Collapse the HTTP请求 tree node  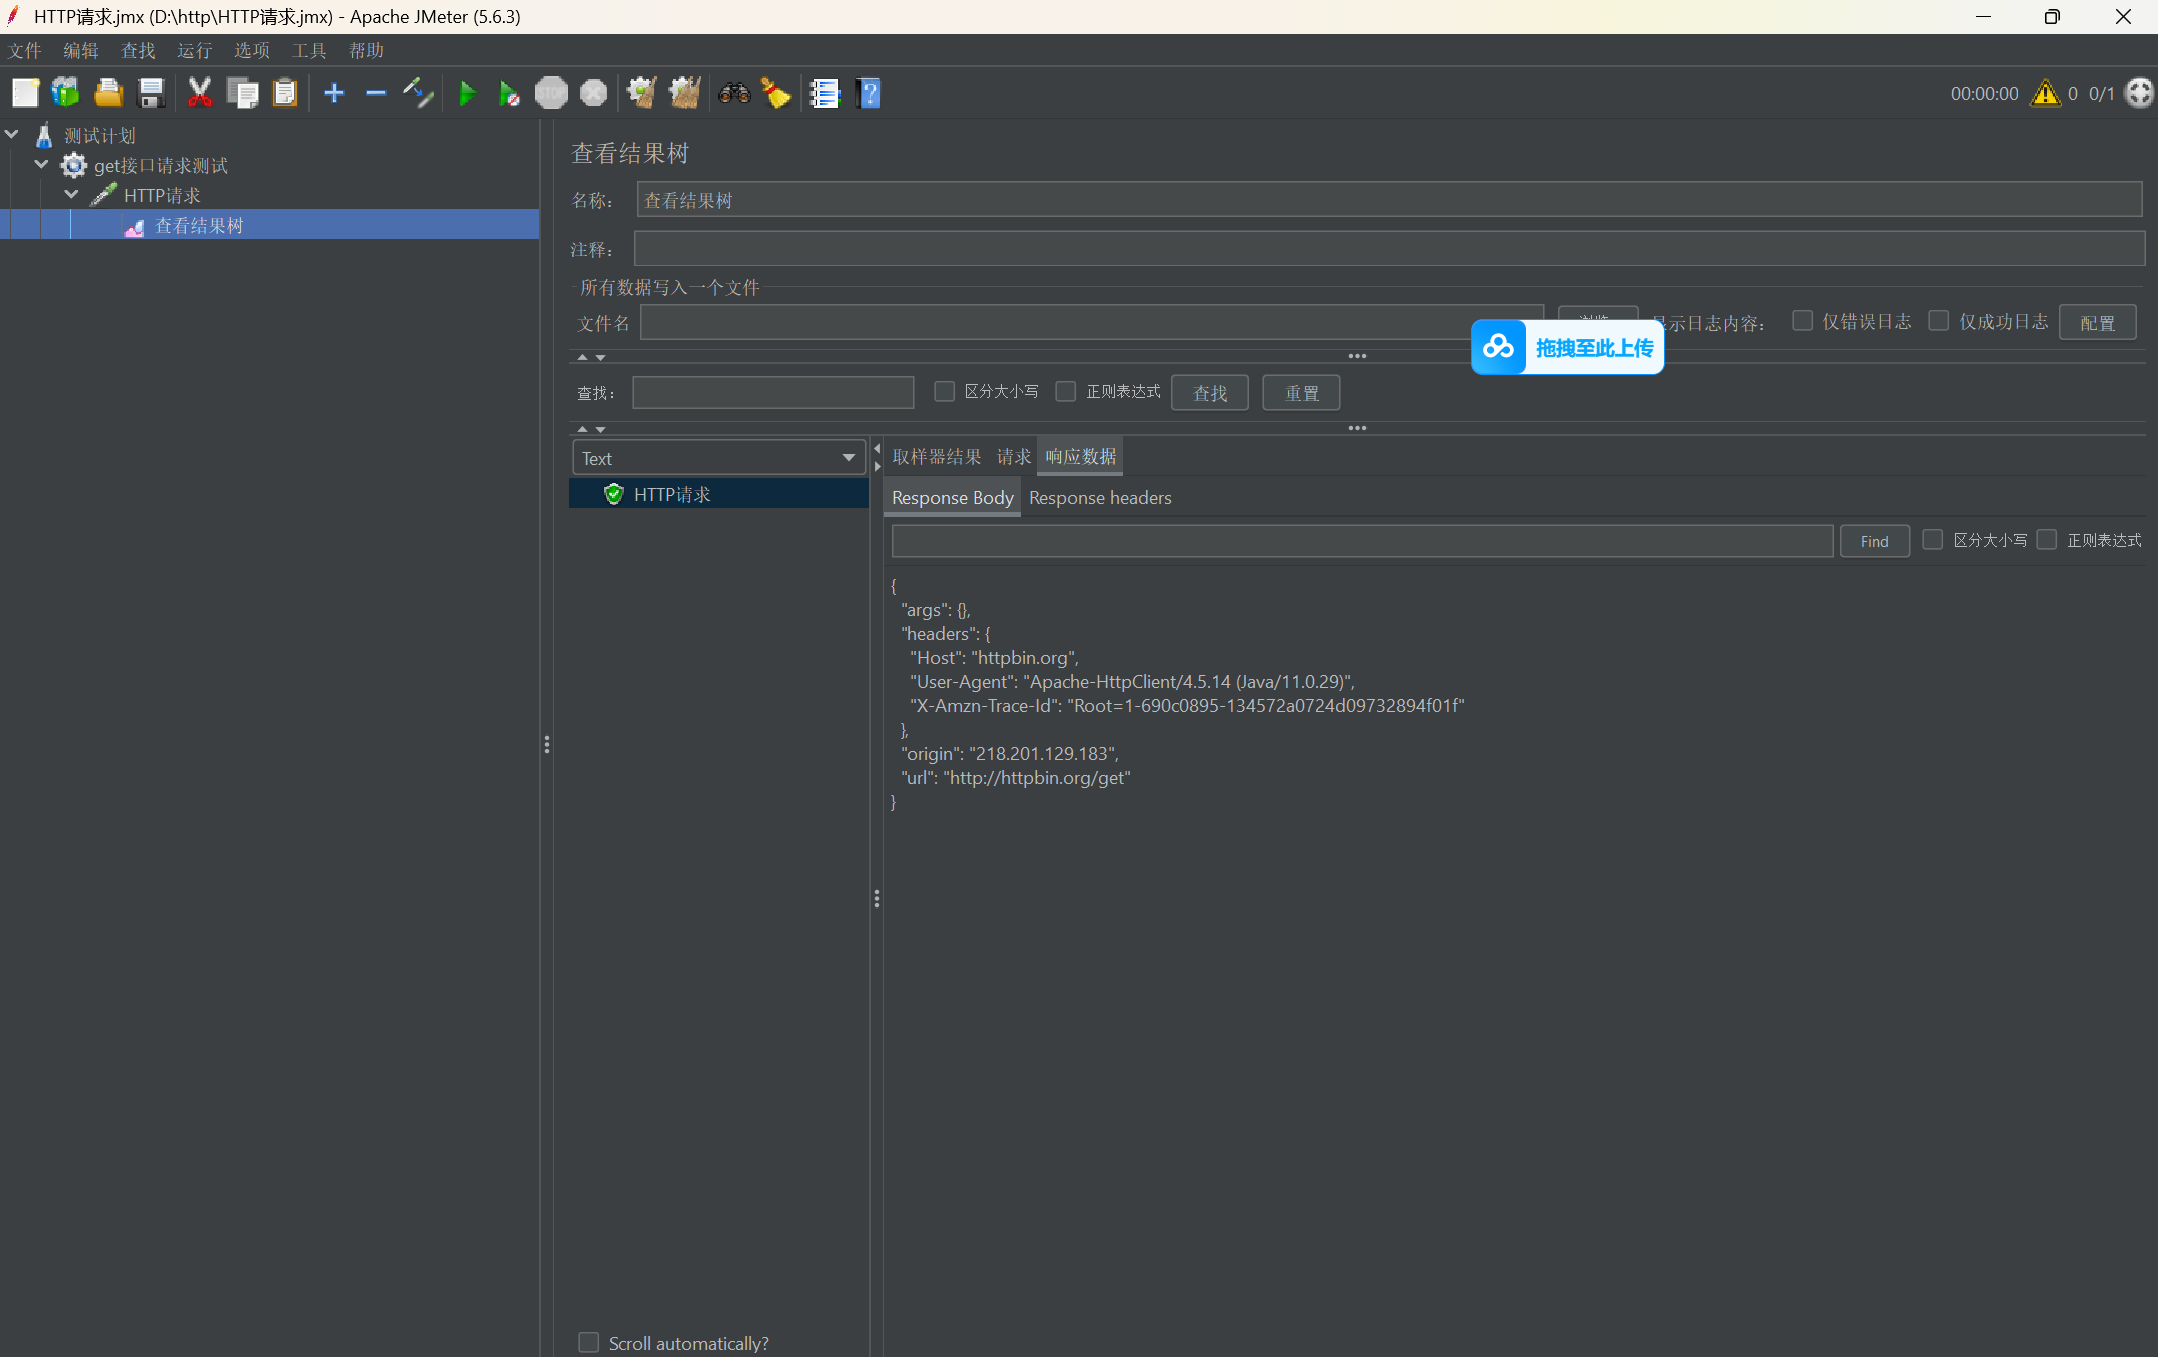[x=71, y=195]
